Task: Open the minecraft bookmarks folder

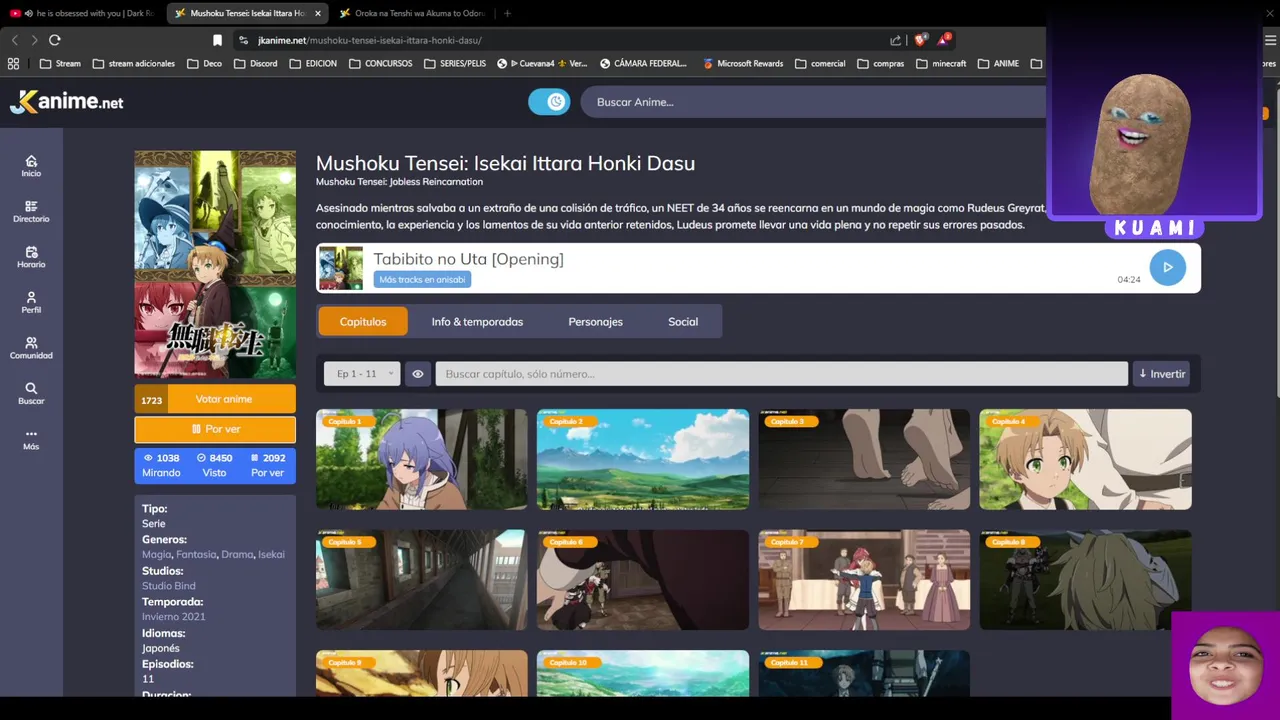Action: pos(940,63)
